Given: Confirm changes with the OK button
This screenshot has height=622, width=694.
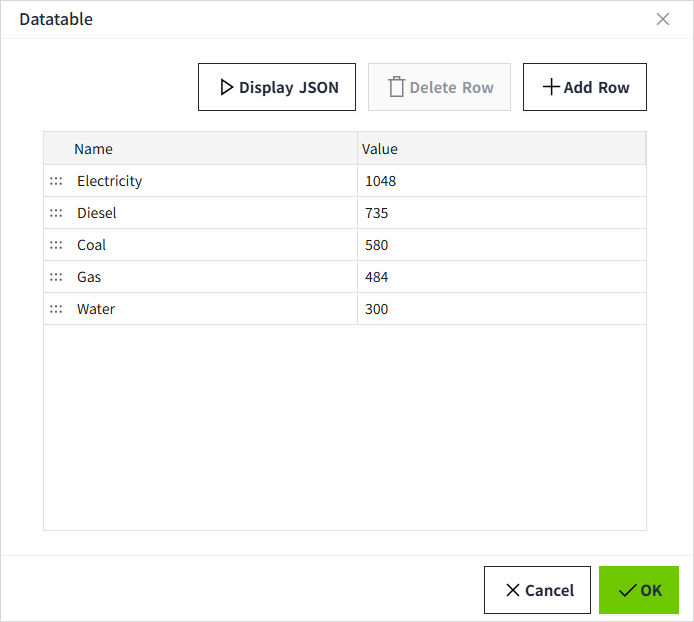Looking at the screenshot, I should (x=639, y=590).
